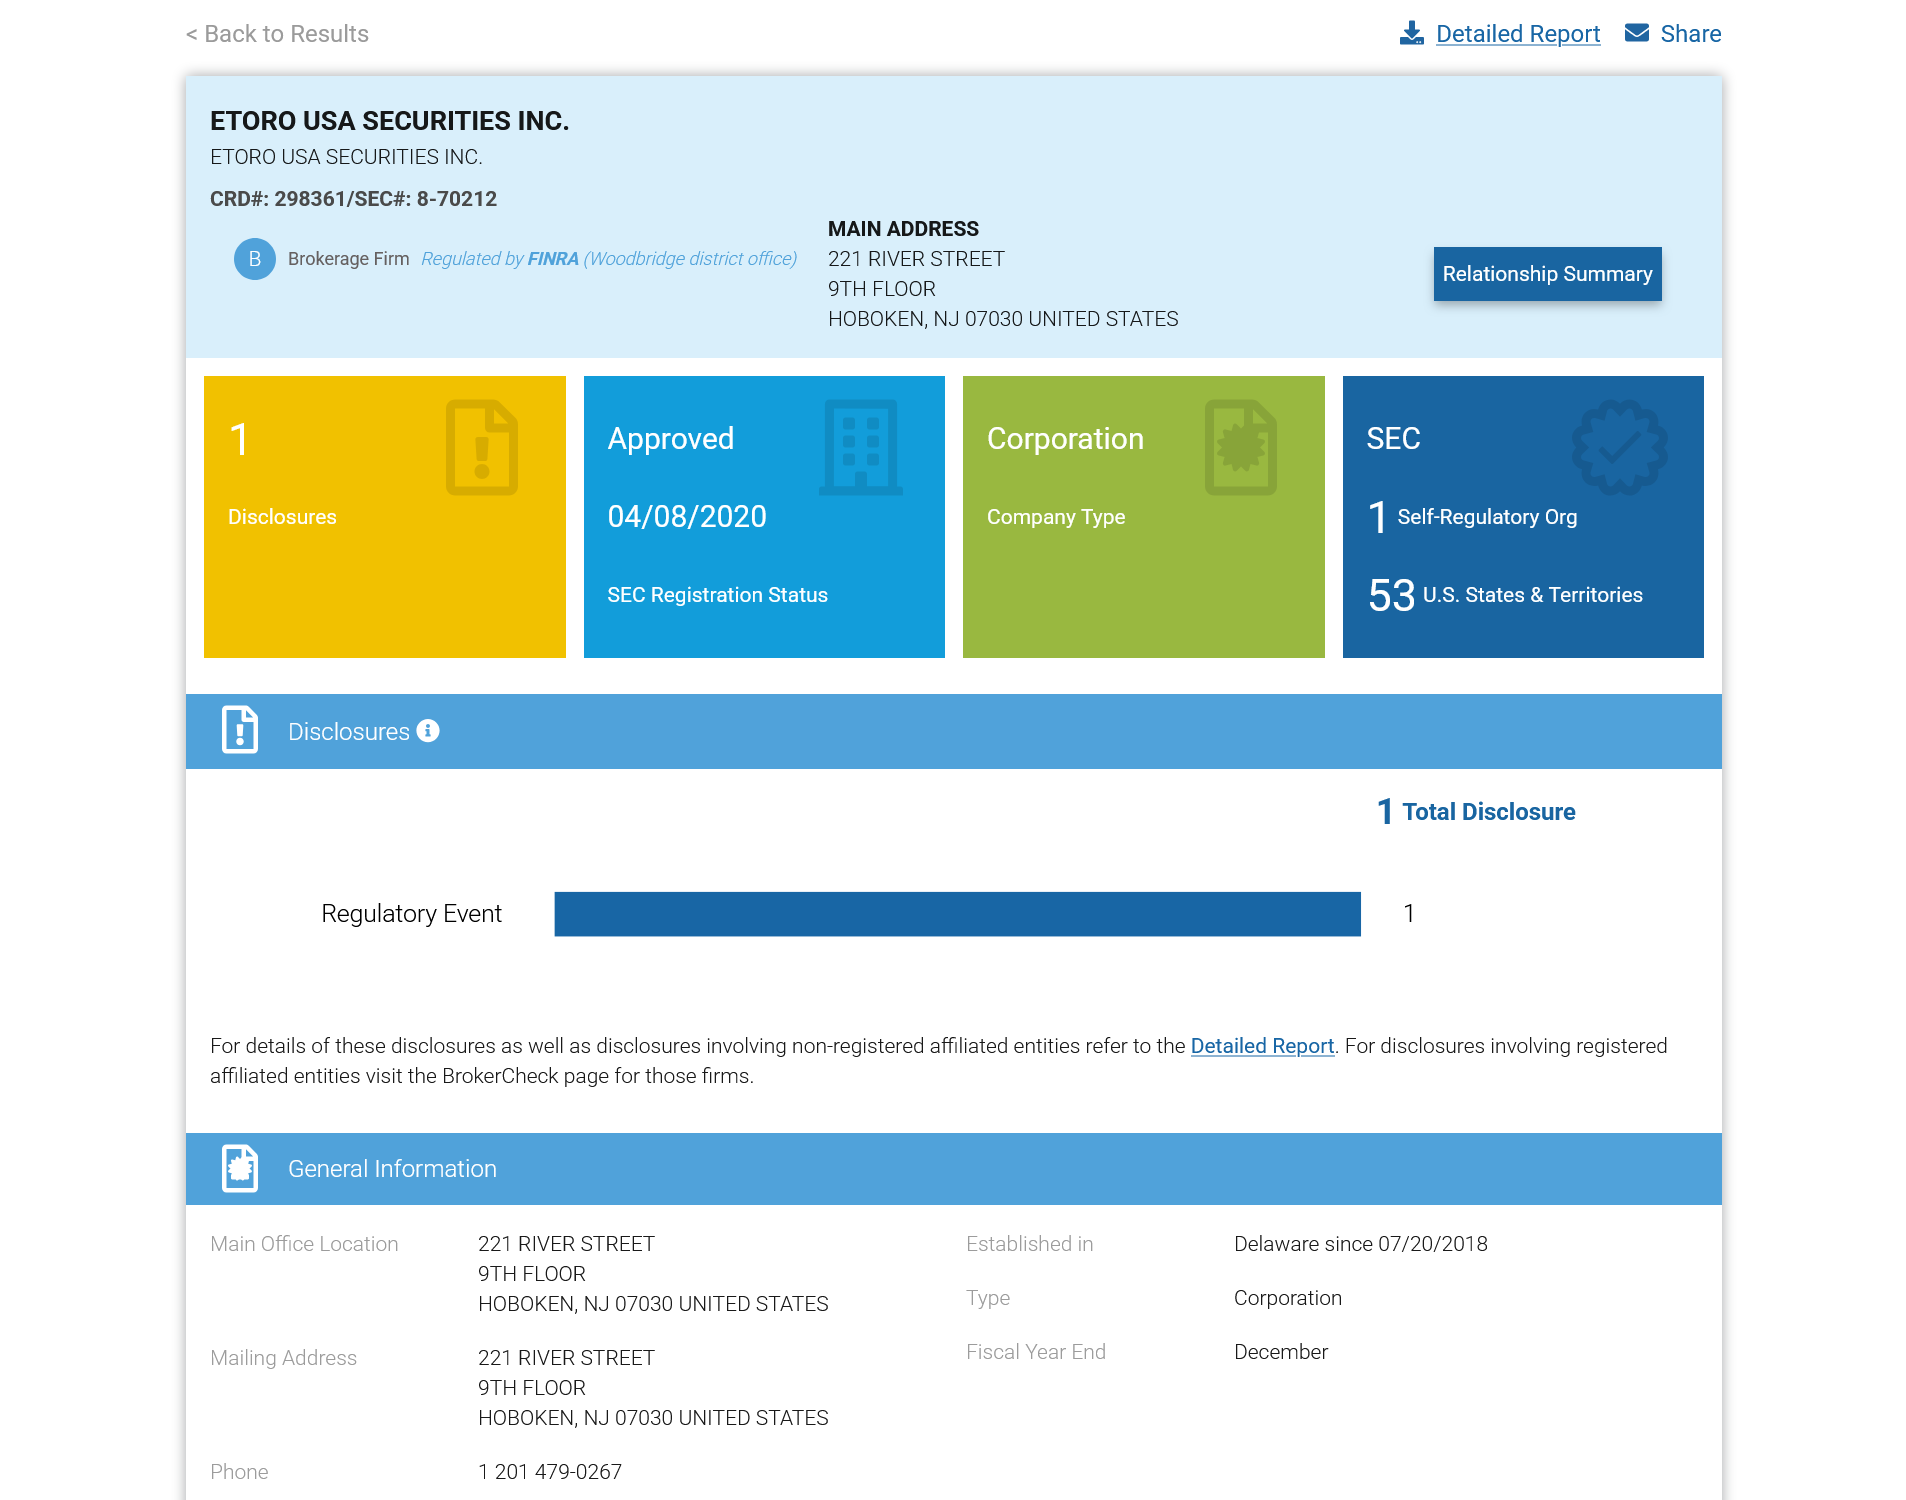
Task: Go Back to Results
Action: click(x=277, y=34)
